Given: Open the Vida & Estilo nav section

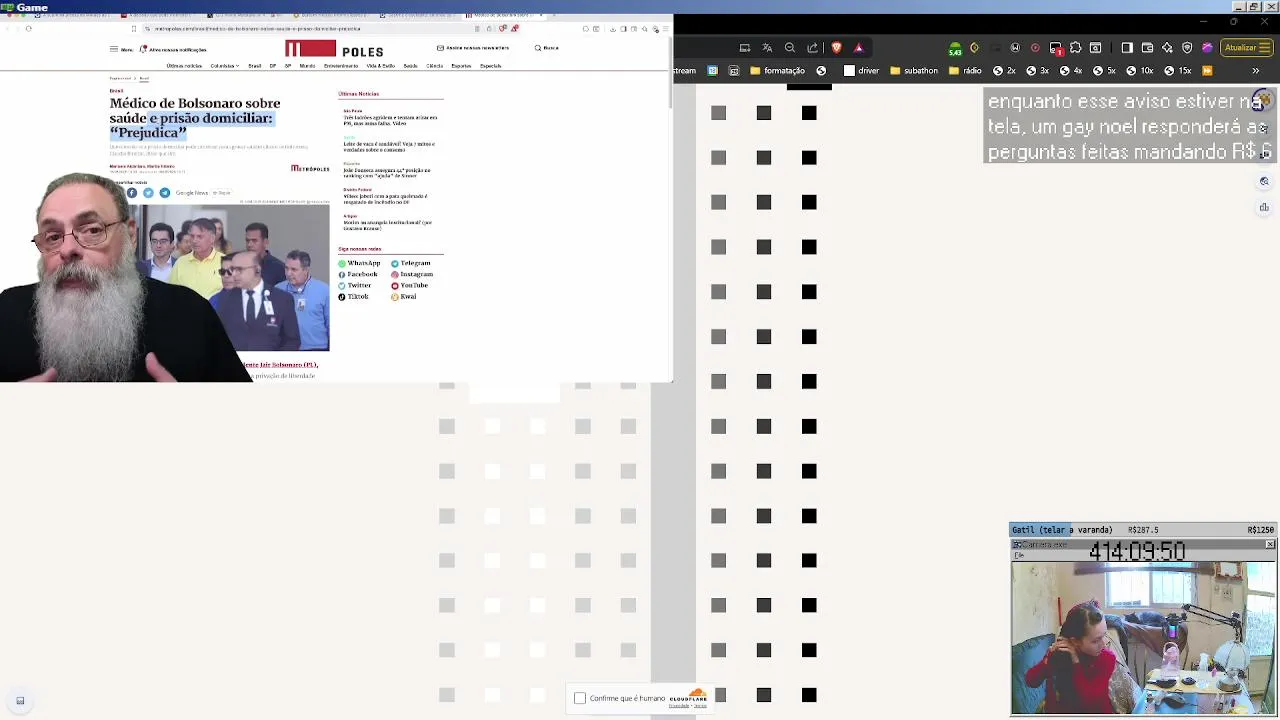Looking at the screenshot, I should [x=380, y=66].
